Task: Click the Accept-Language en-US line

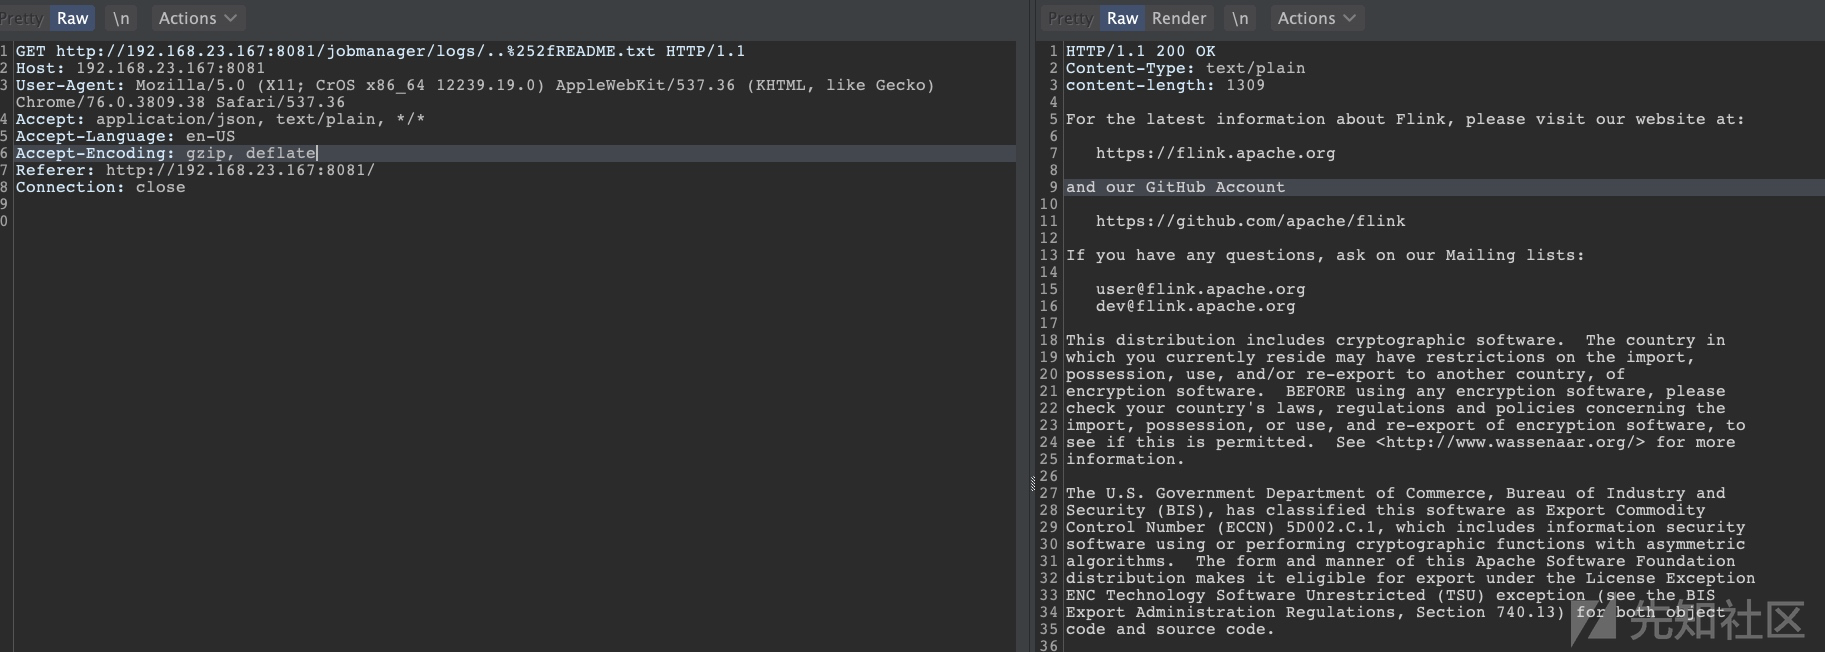Action: tap(126, 136)
